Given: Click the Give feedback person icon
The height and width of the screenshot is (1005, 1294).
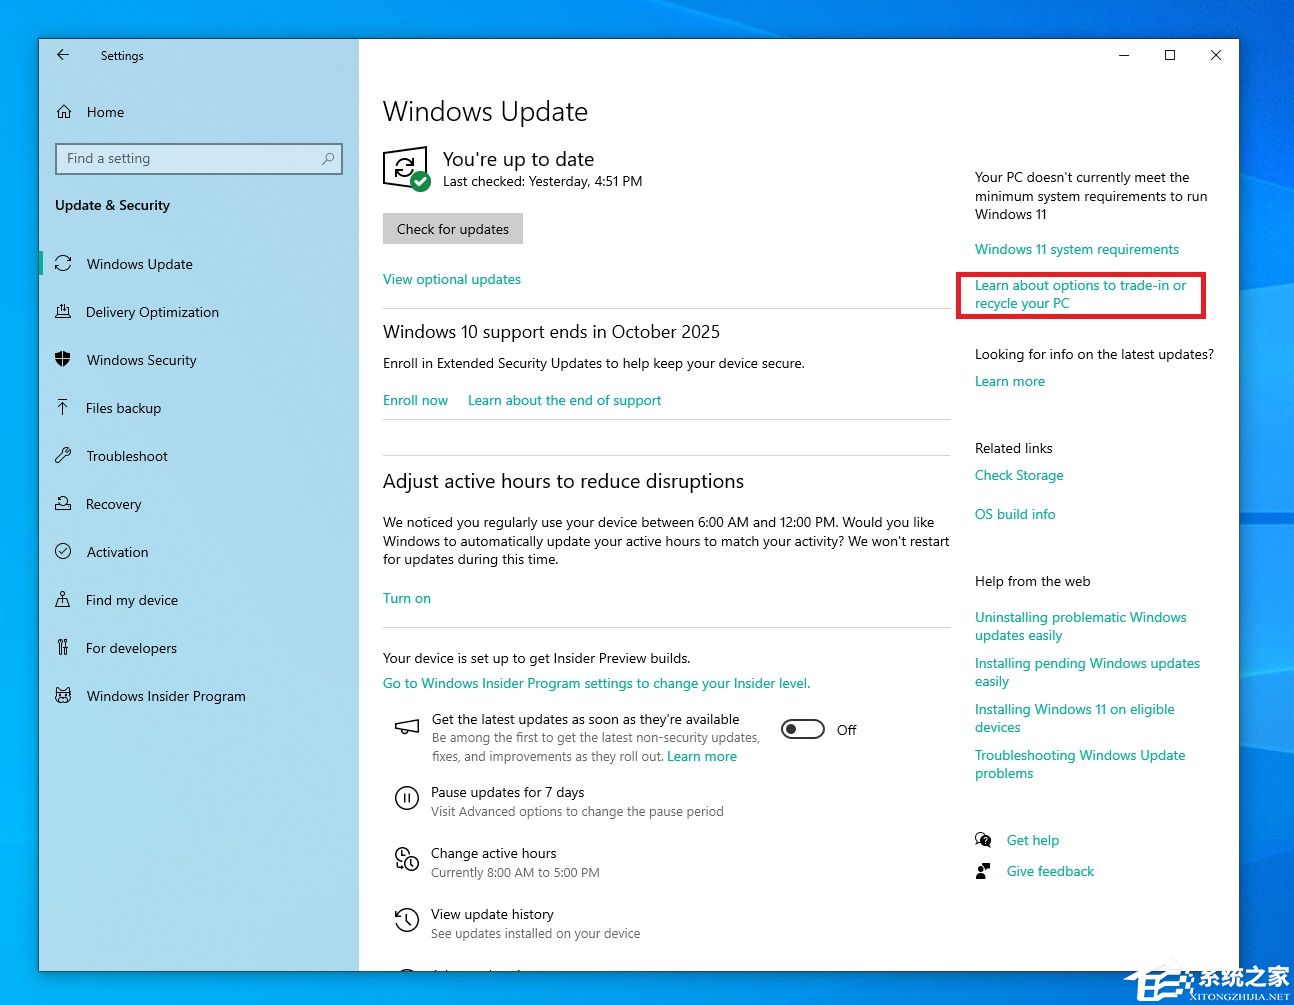Looking at the screenshot, I should pos(983,871).
